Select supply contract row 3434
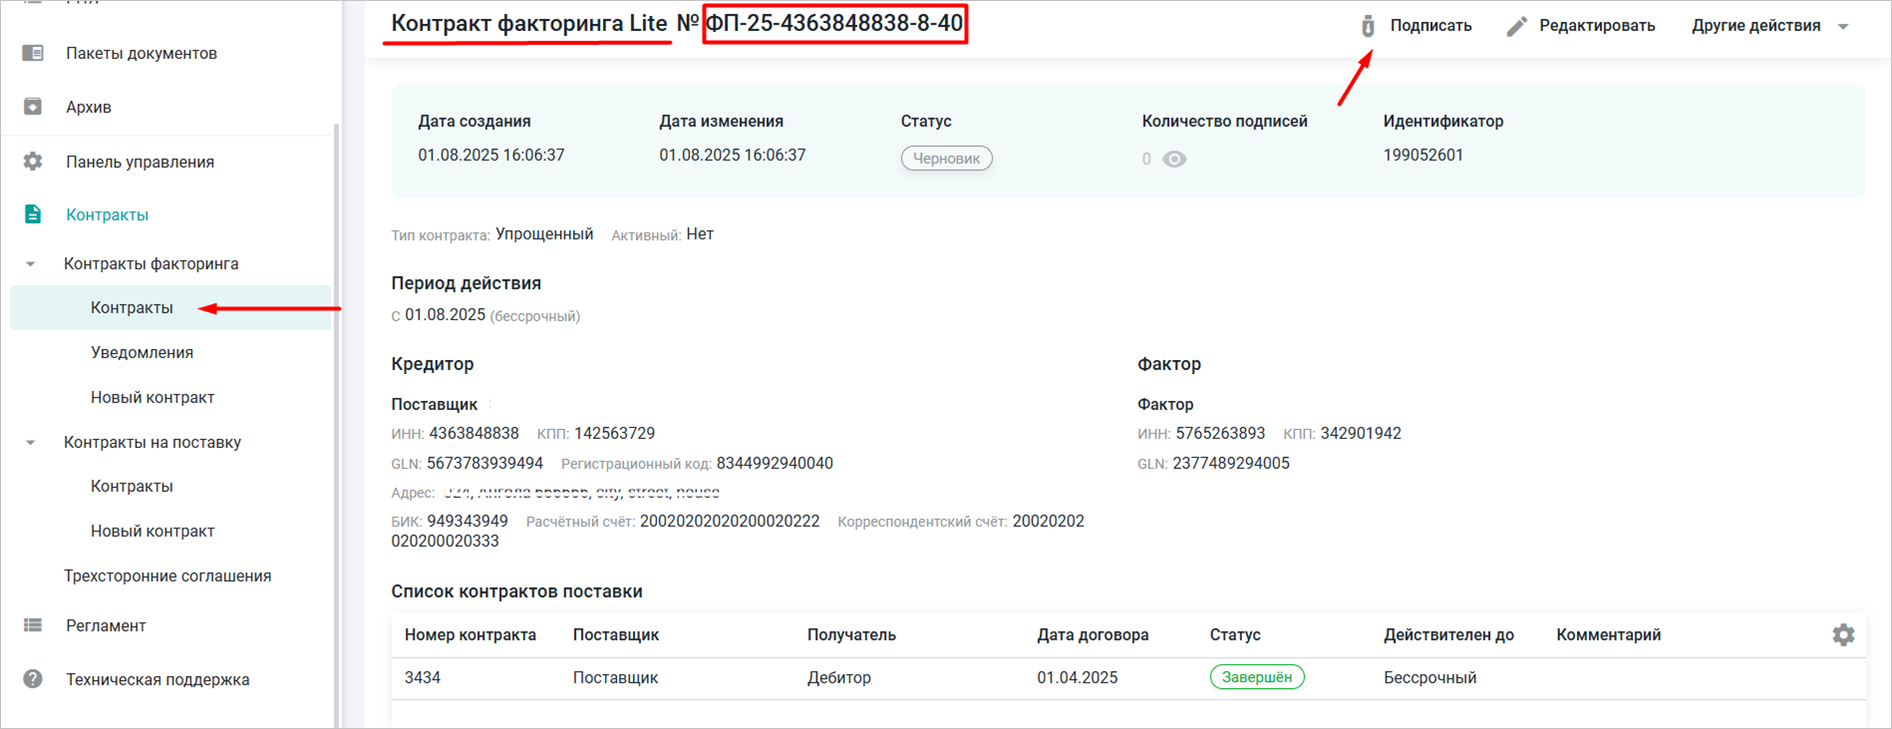Screen dimensions: 1892x729 tap(423, 678)
